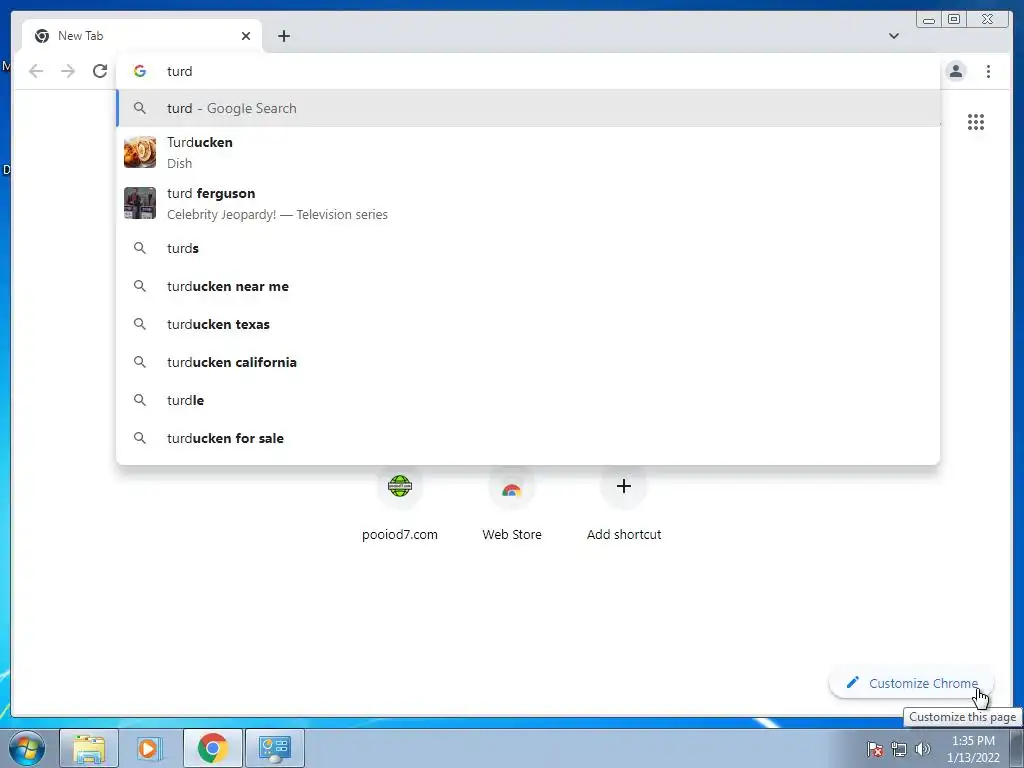Click the Customize Chrome button
Screen dimensions: 1024x768
click(912, 683)
